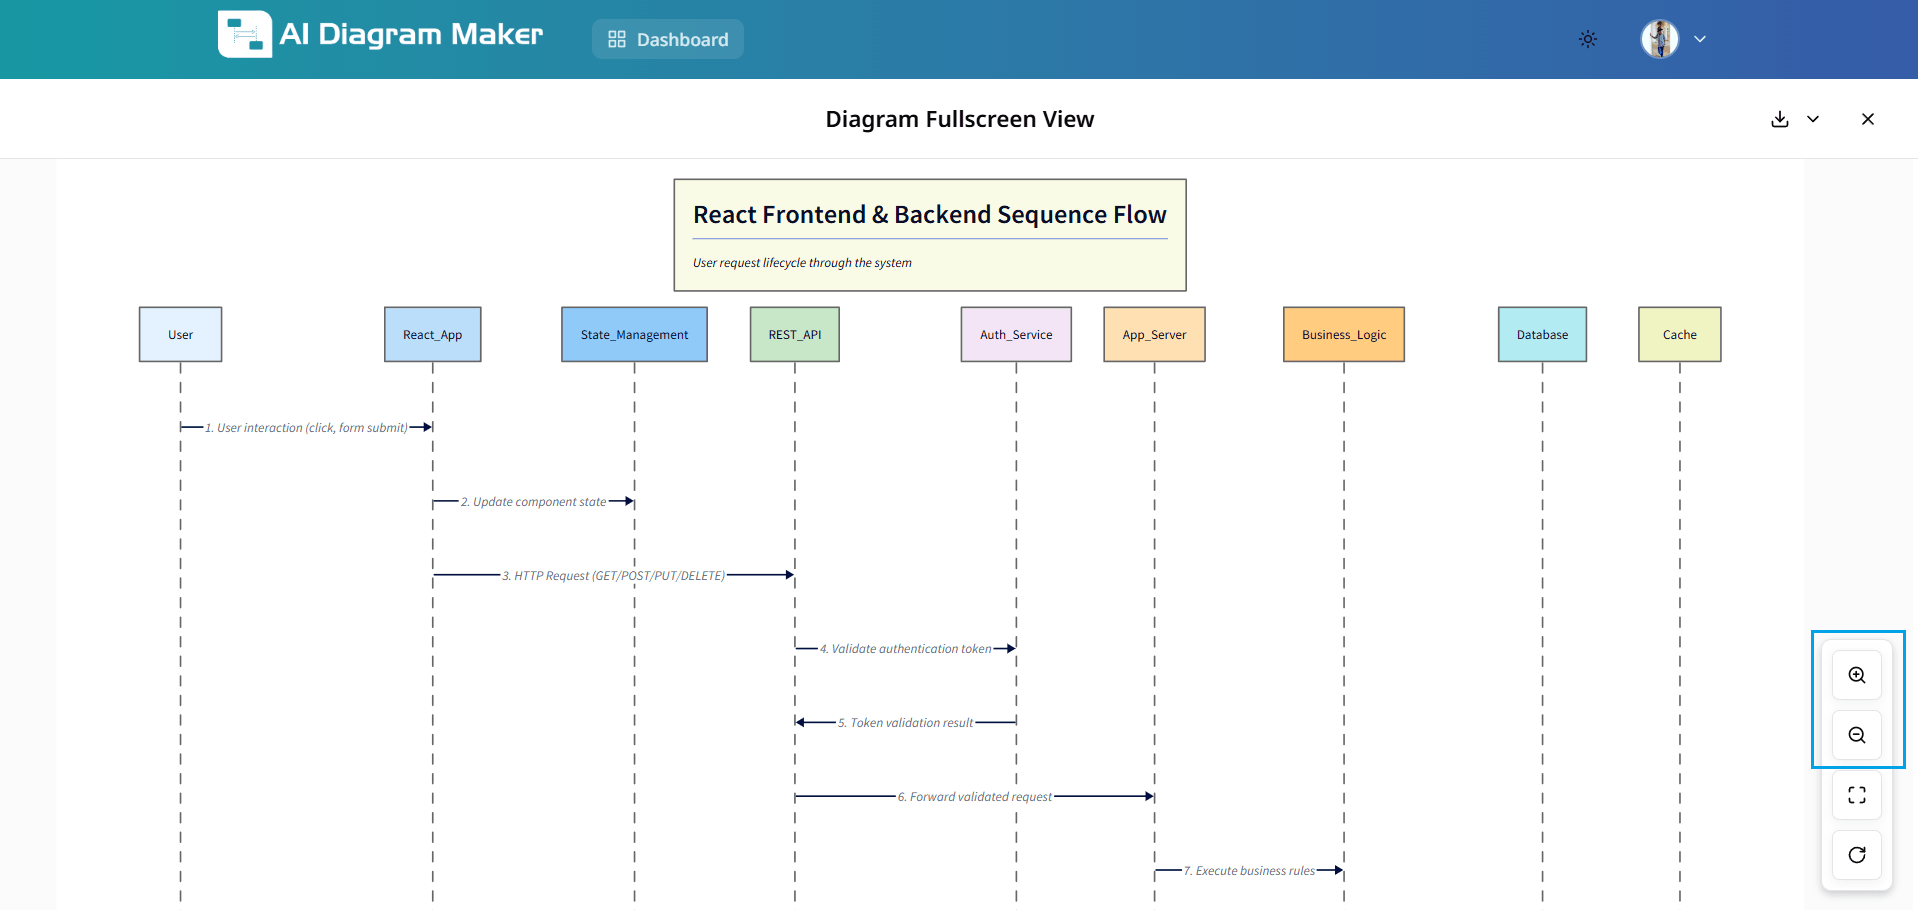Close the Diagram Fullscreen View
Viewport: 1918px width, 910px height.
point(1868,119)
